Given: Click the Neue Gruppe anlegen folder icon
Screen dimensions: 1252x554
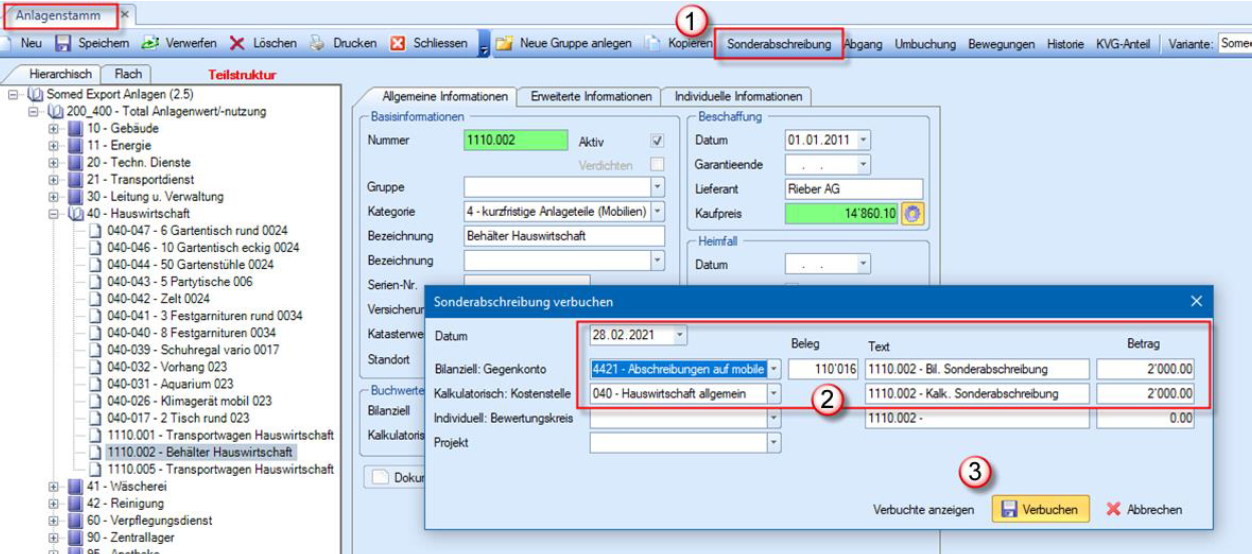Looking at the screenshot, I should tap(504, 44).
